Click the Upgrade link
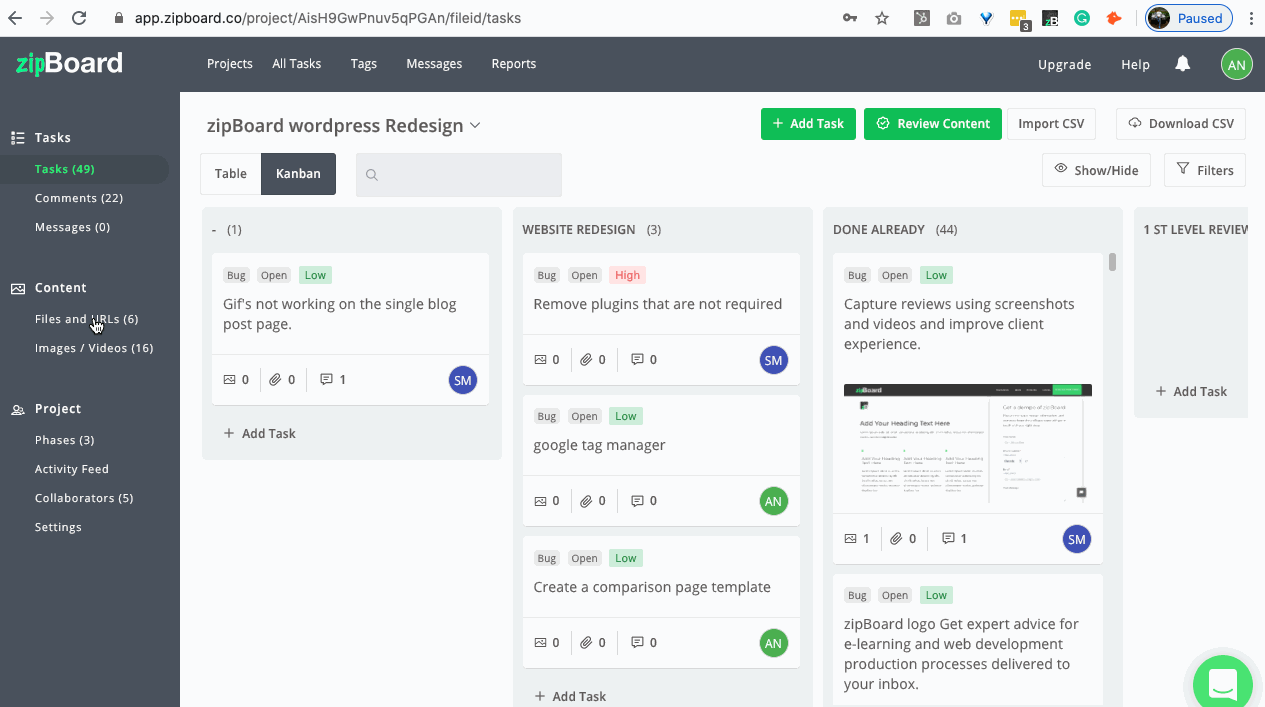 coord(1065,64)
